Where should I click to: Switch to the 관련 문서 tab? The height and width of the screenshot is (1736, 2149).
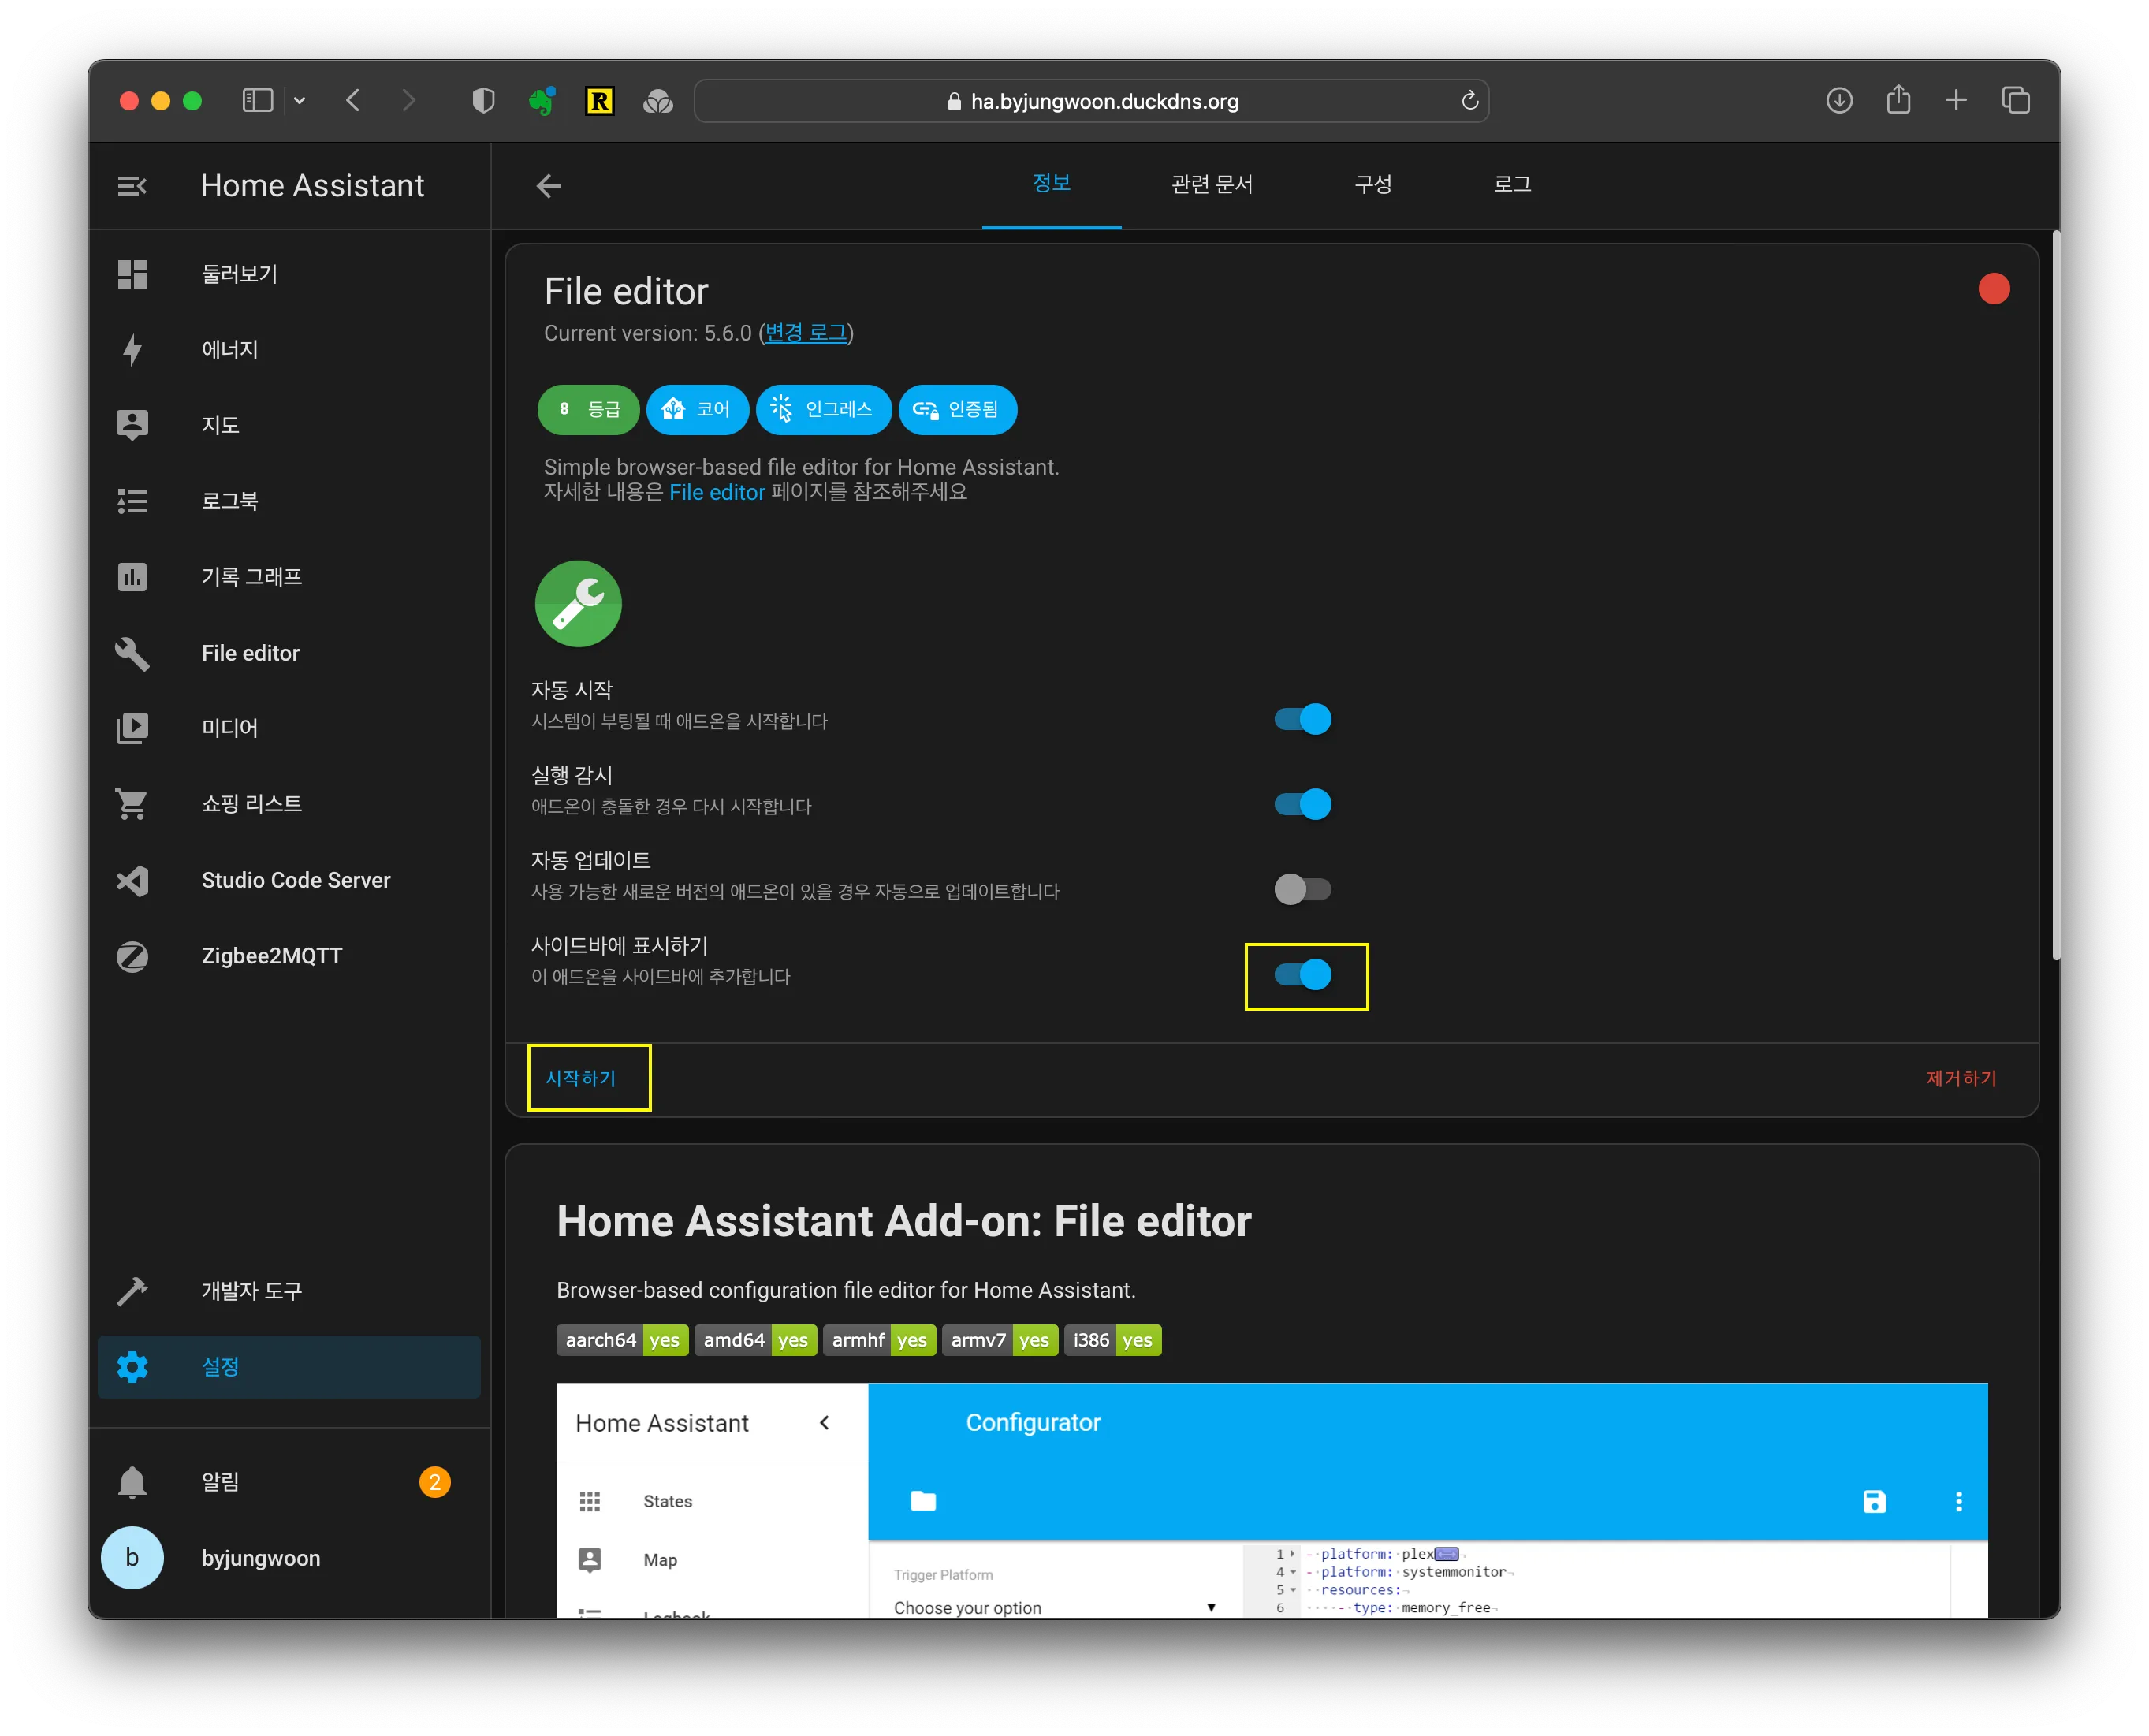[x=1212, y=184]
